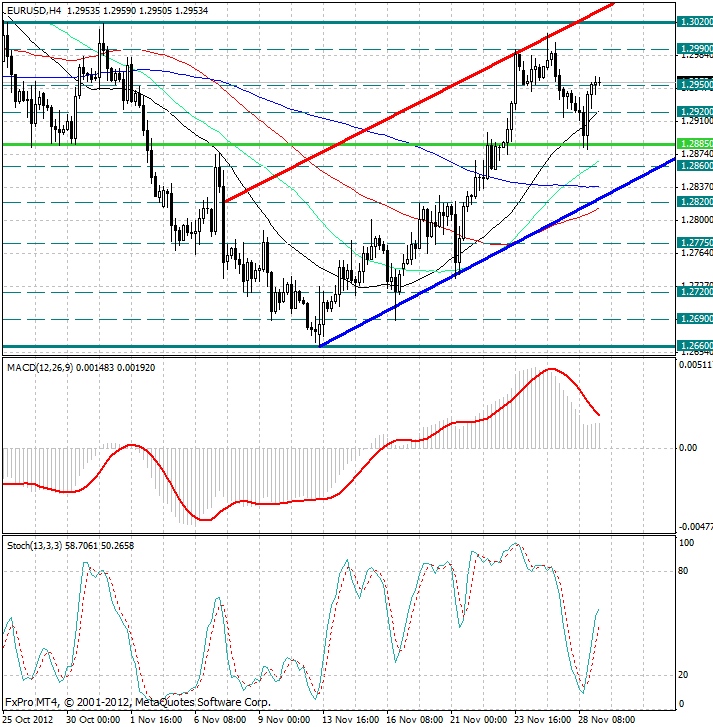
Task: Click the 23 Nov 16:00 date label
Action: (x=542, y=720)
